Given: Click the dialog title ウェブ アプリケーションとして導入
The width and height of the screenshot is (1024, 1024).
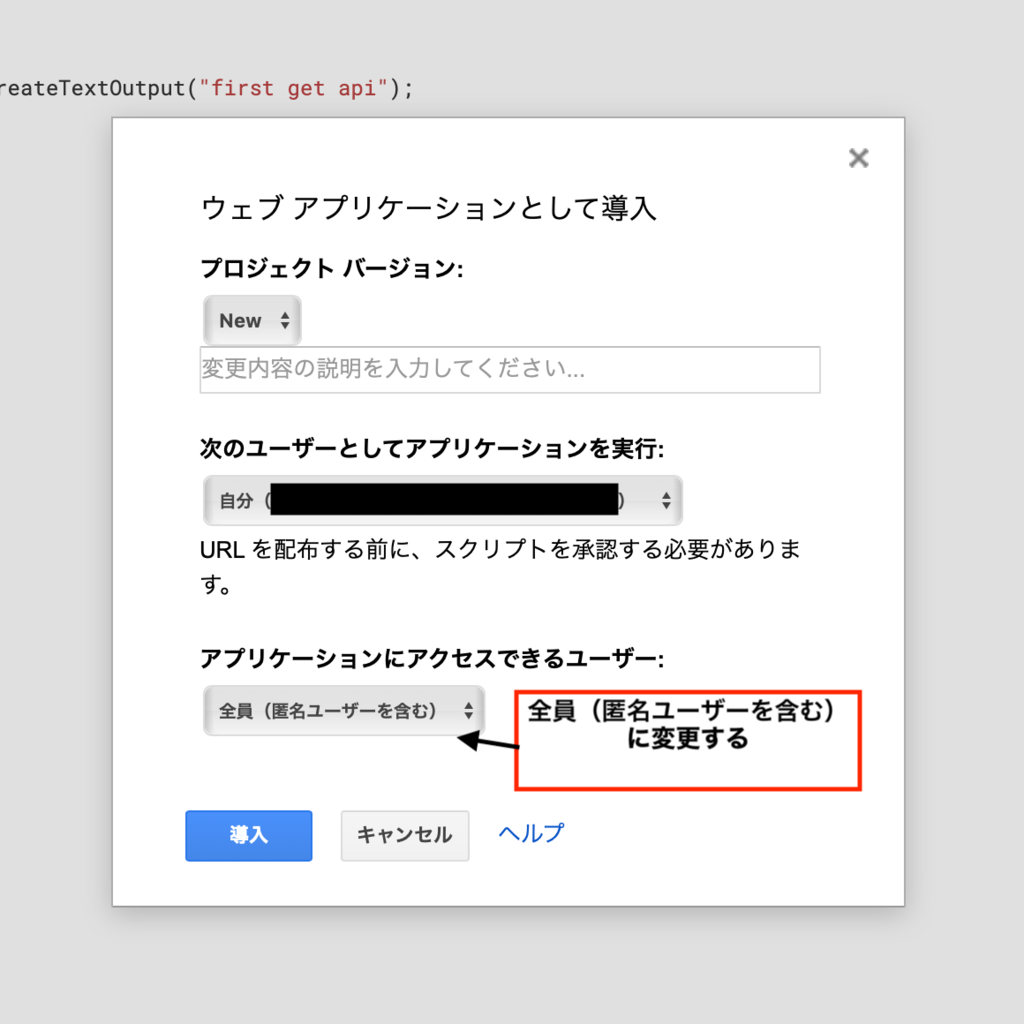Looking at the screenshot, I should (x=428, y=208).
